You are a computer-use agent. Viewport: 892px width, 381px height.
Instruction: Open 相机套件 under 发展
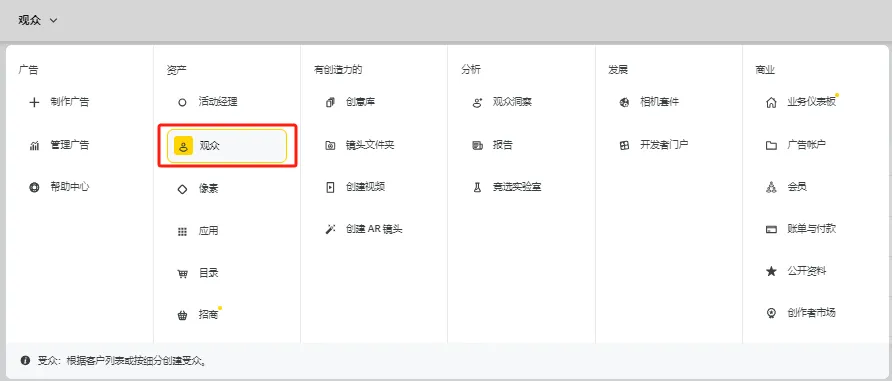[659, 102]
